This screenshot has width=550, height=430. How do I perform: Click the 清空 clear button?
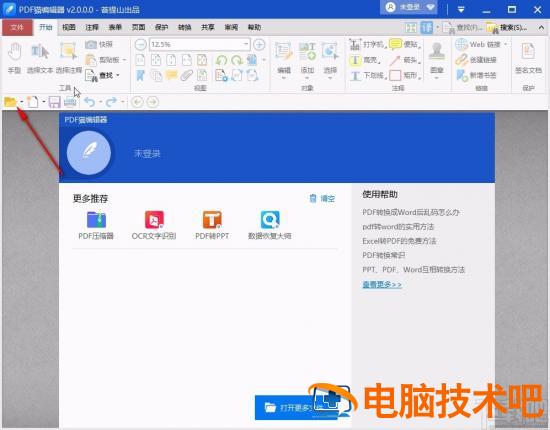click(322, 199)
